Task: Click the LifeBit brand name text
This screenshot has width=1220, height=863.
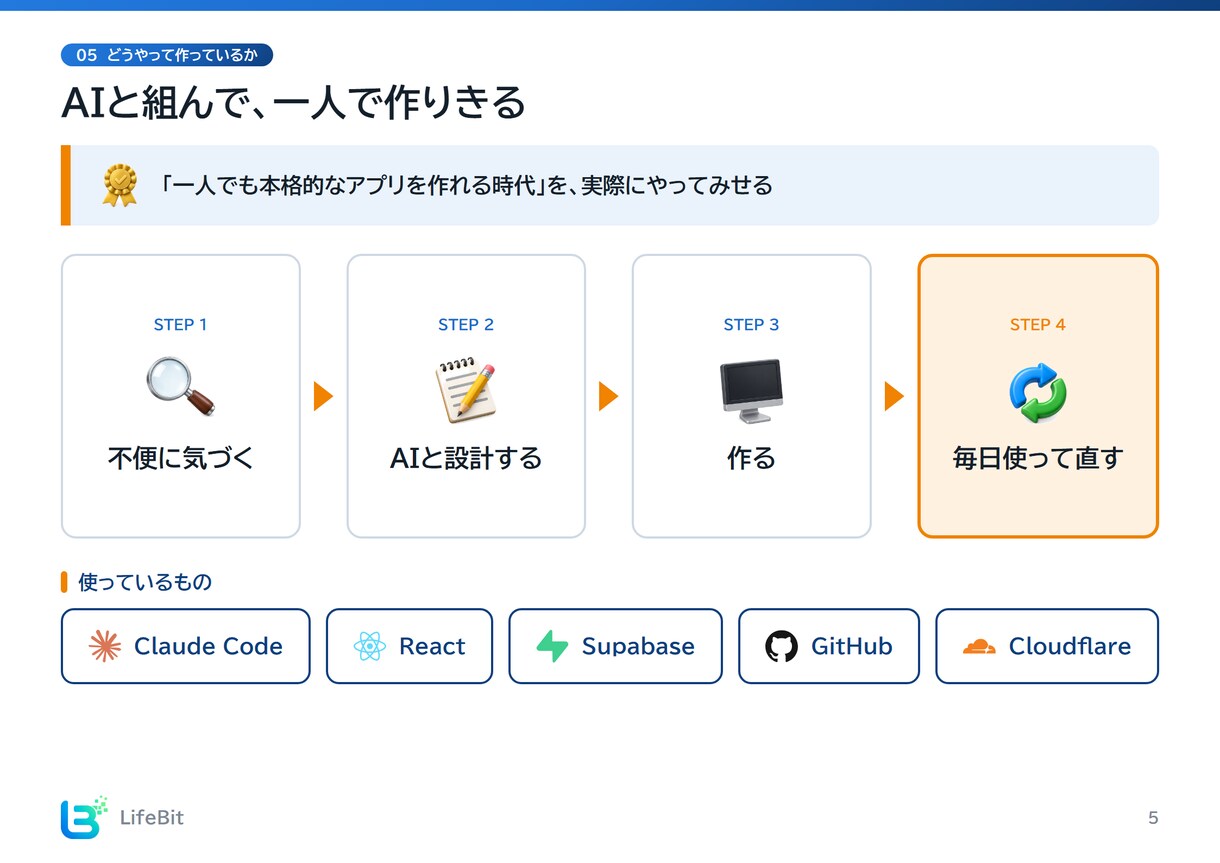Action: [152, 818]
